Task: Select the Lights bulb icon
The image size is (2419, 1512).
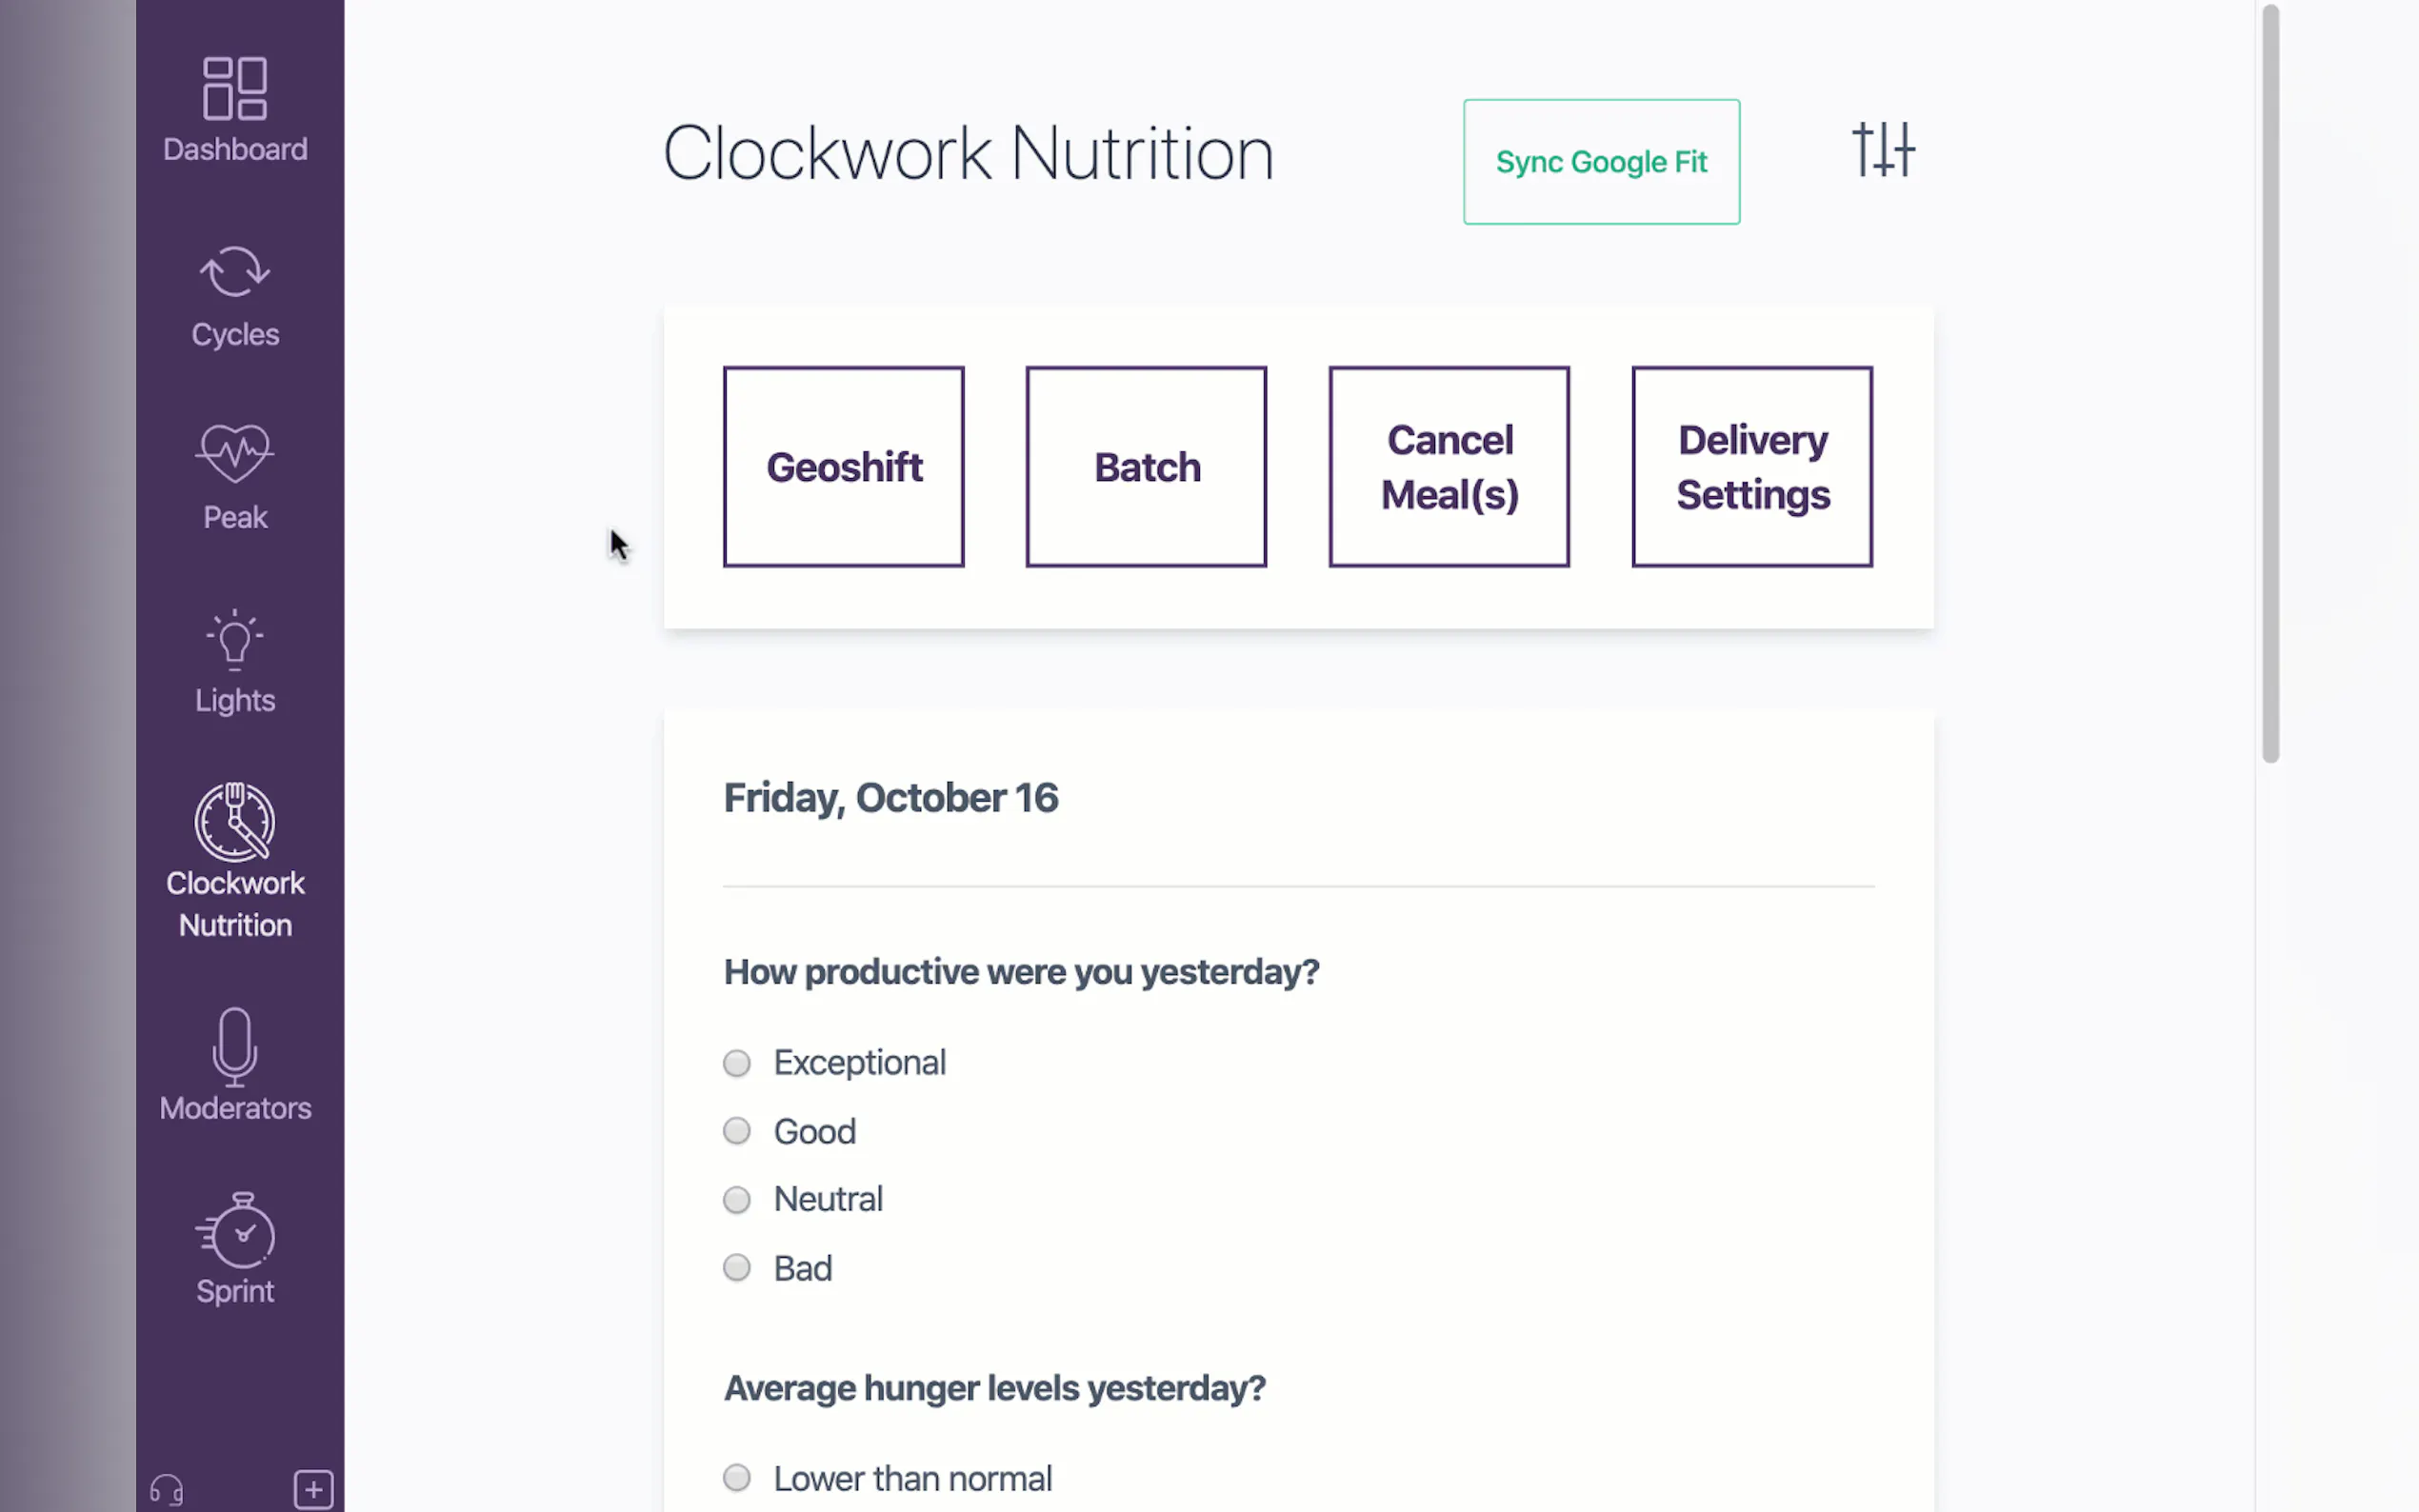Action: click(235, 640)
